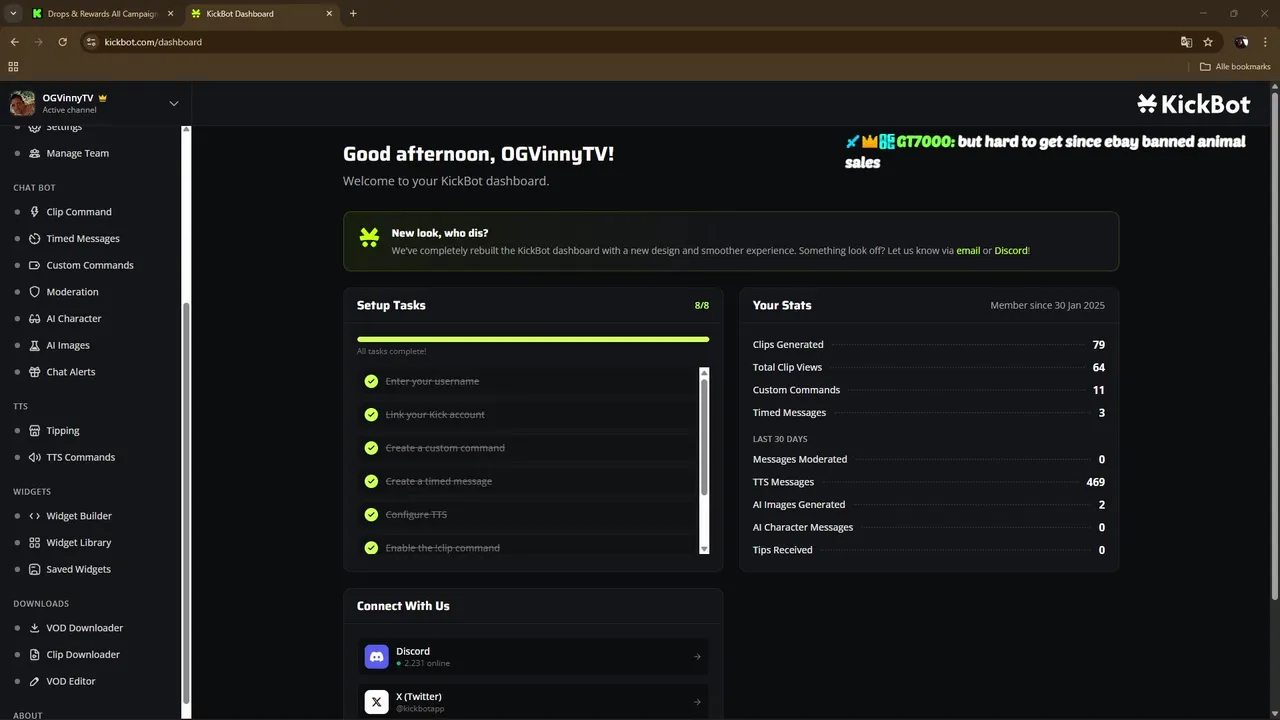1280x720 pixels.
Task: Open a new browser tab
Action: point(353,13)
